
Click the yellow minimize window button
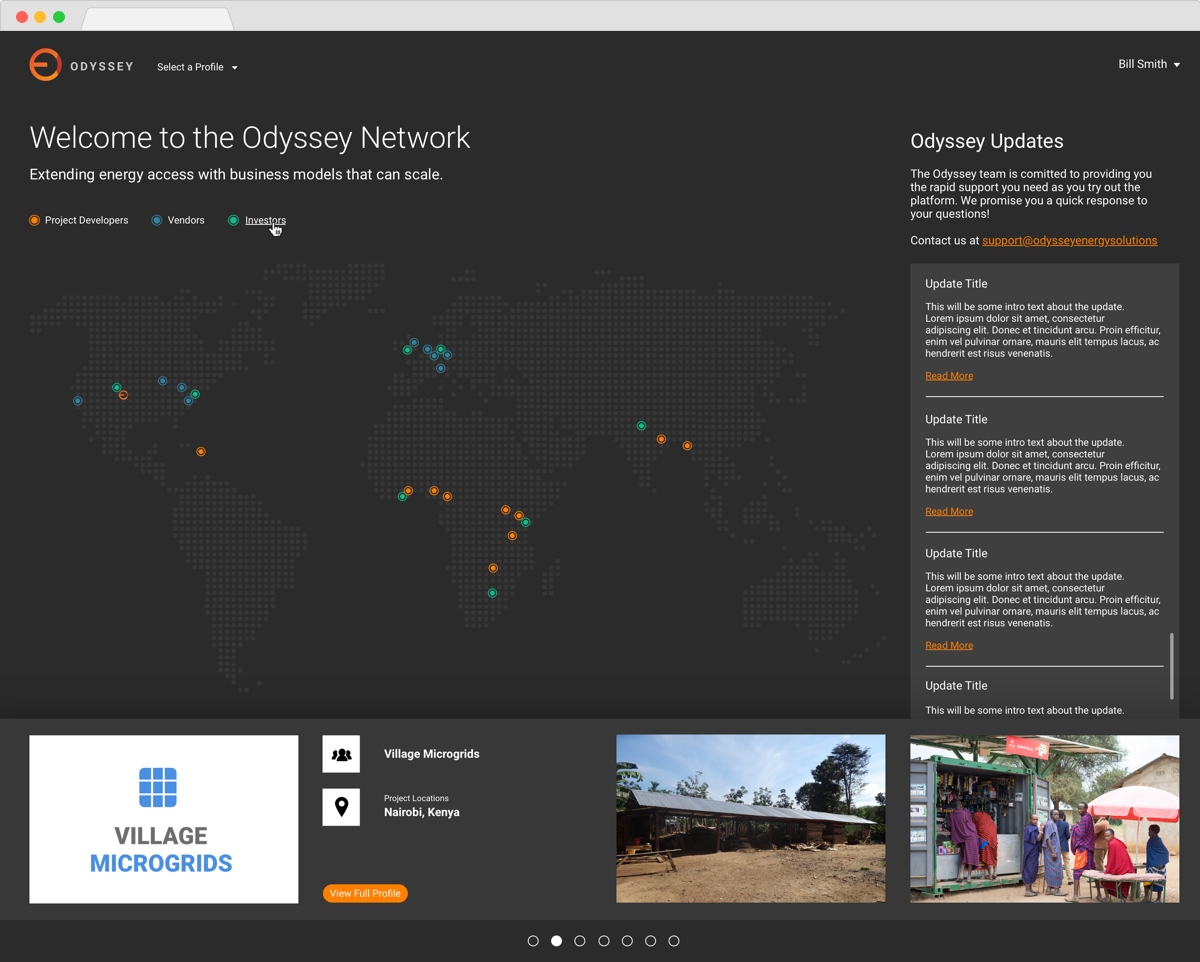click(40, 17)
